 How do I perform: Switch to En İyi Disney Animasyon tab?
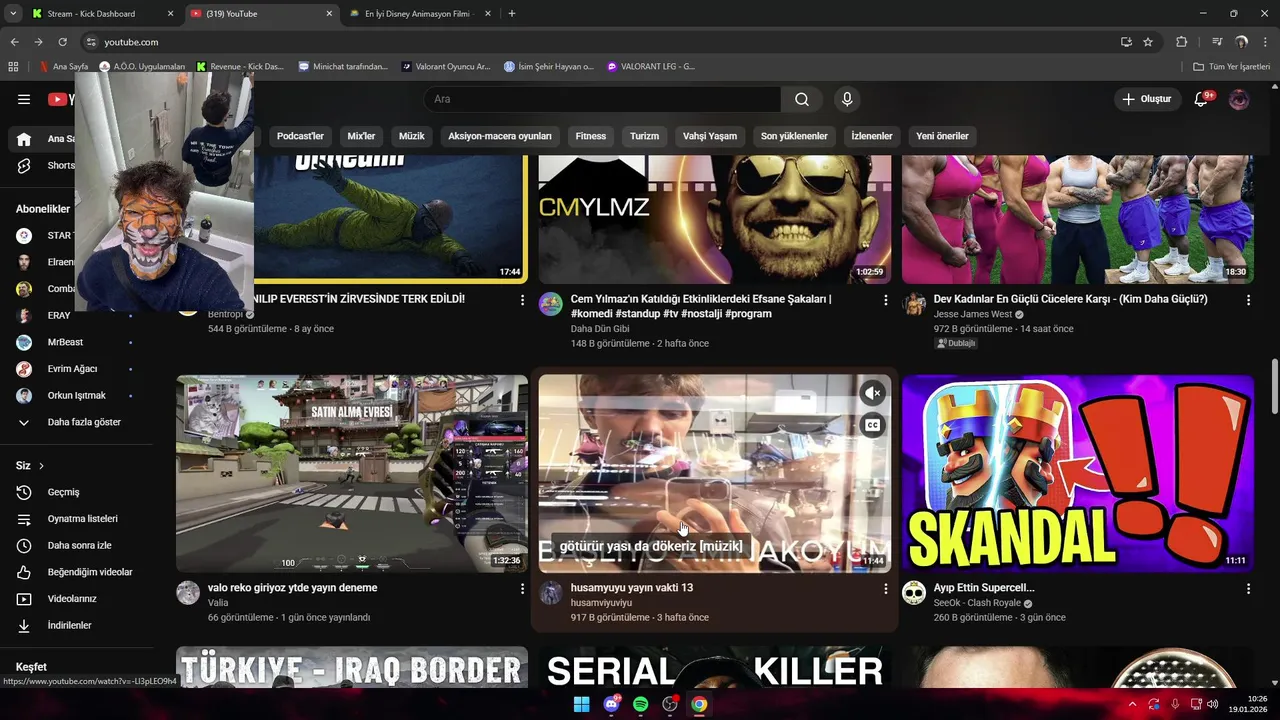click(x=420, y=14)
